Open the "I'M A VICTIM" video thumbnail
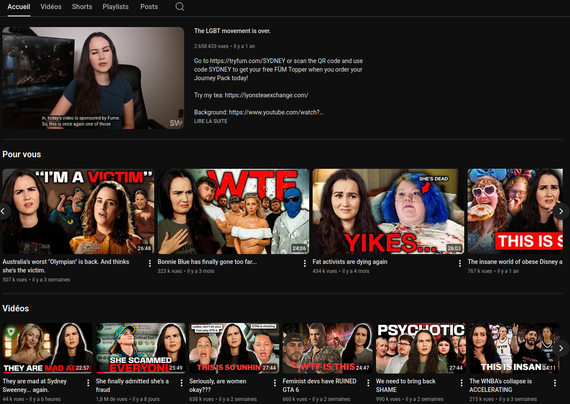570x404 pixels. coord(78,211)
